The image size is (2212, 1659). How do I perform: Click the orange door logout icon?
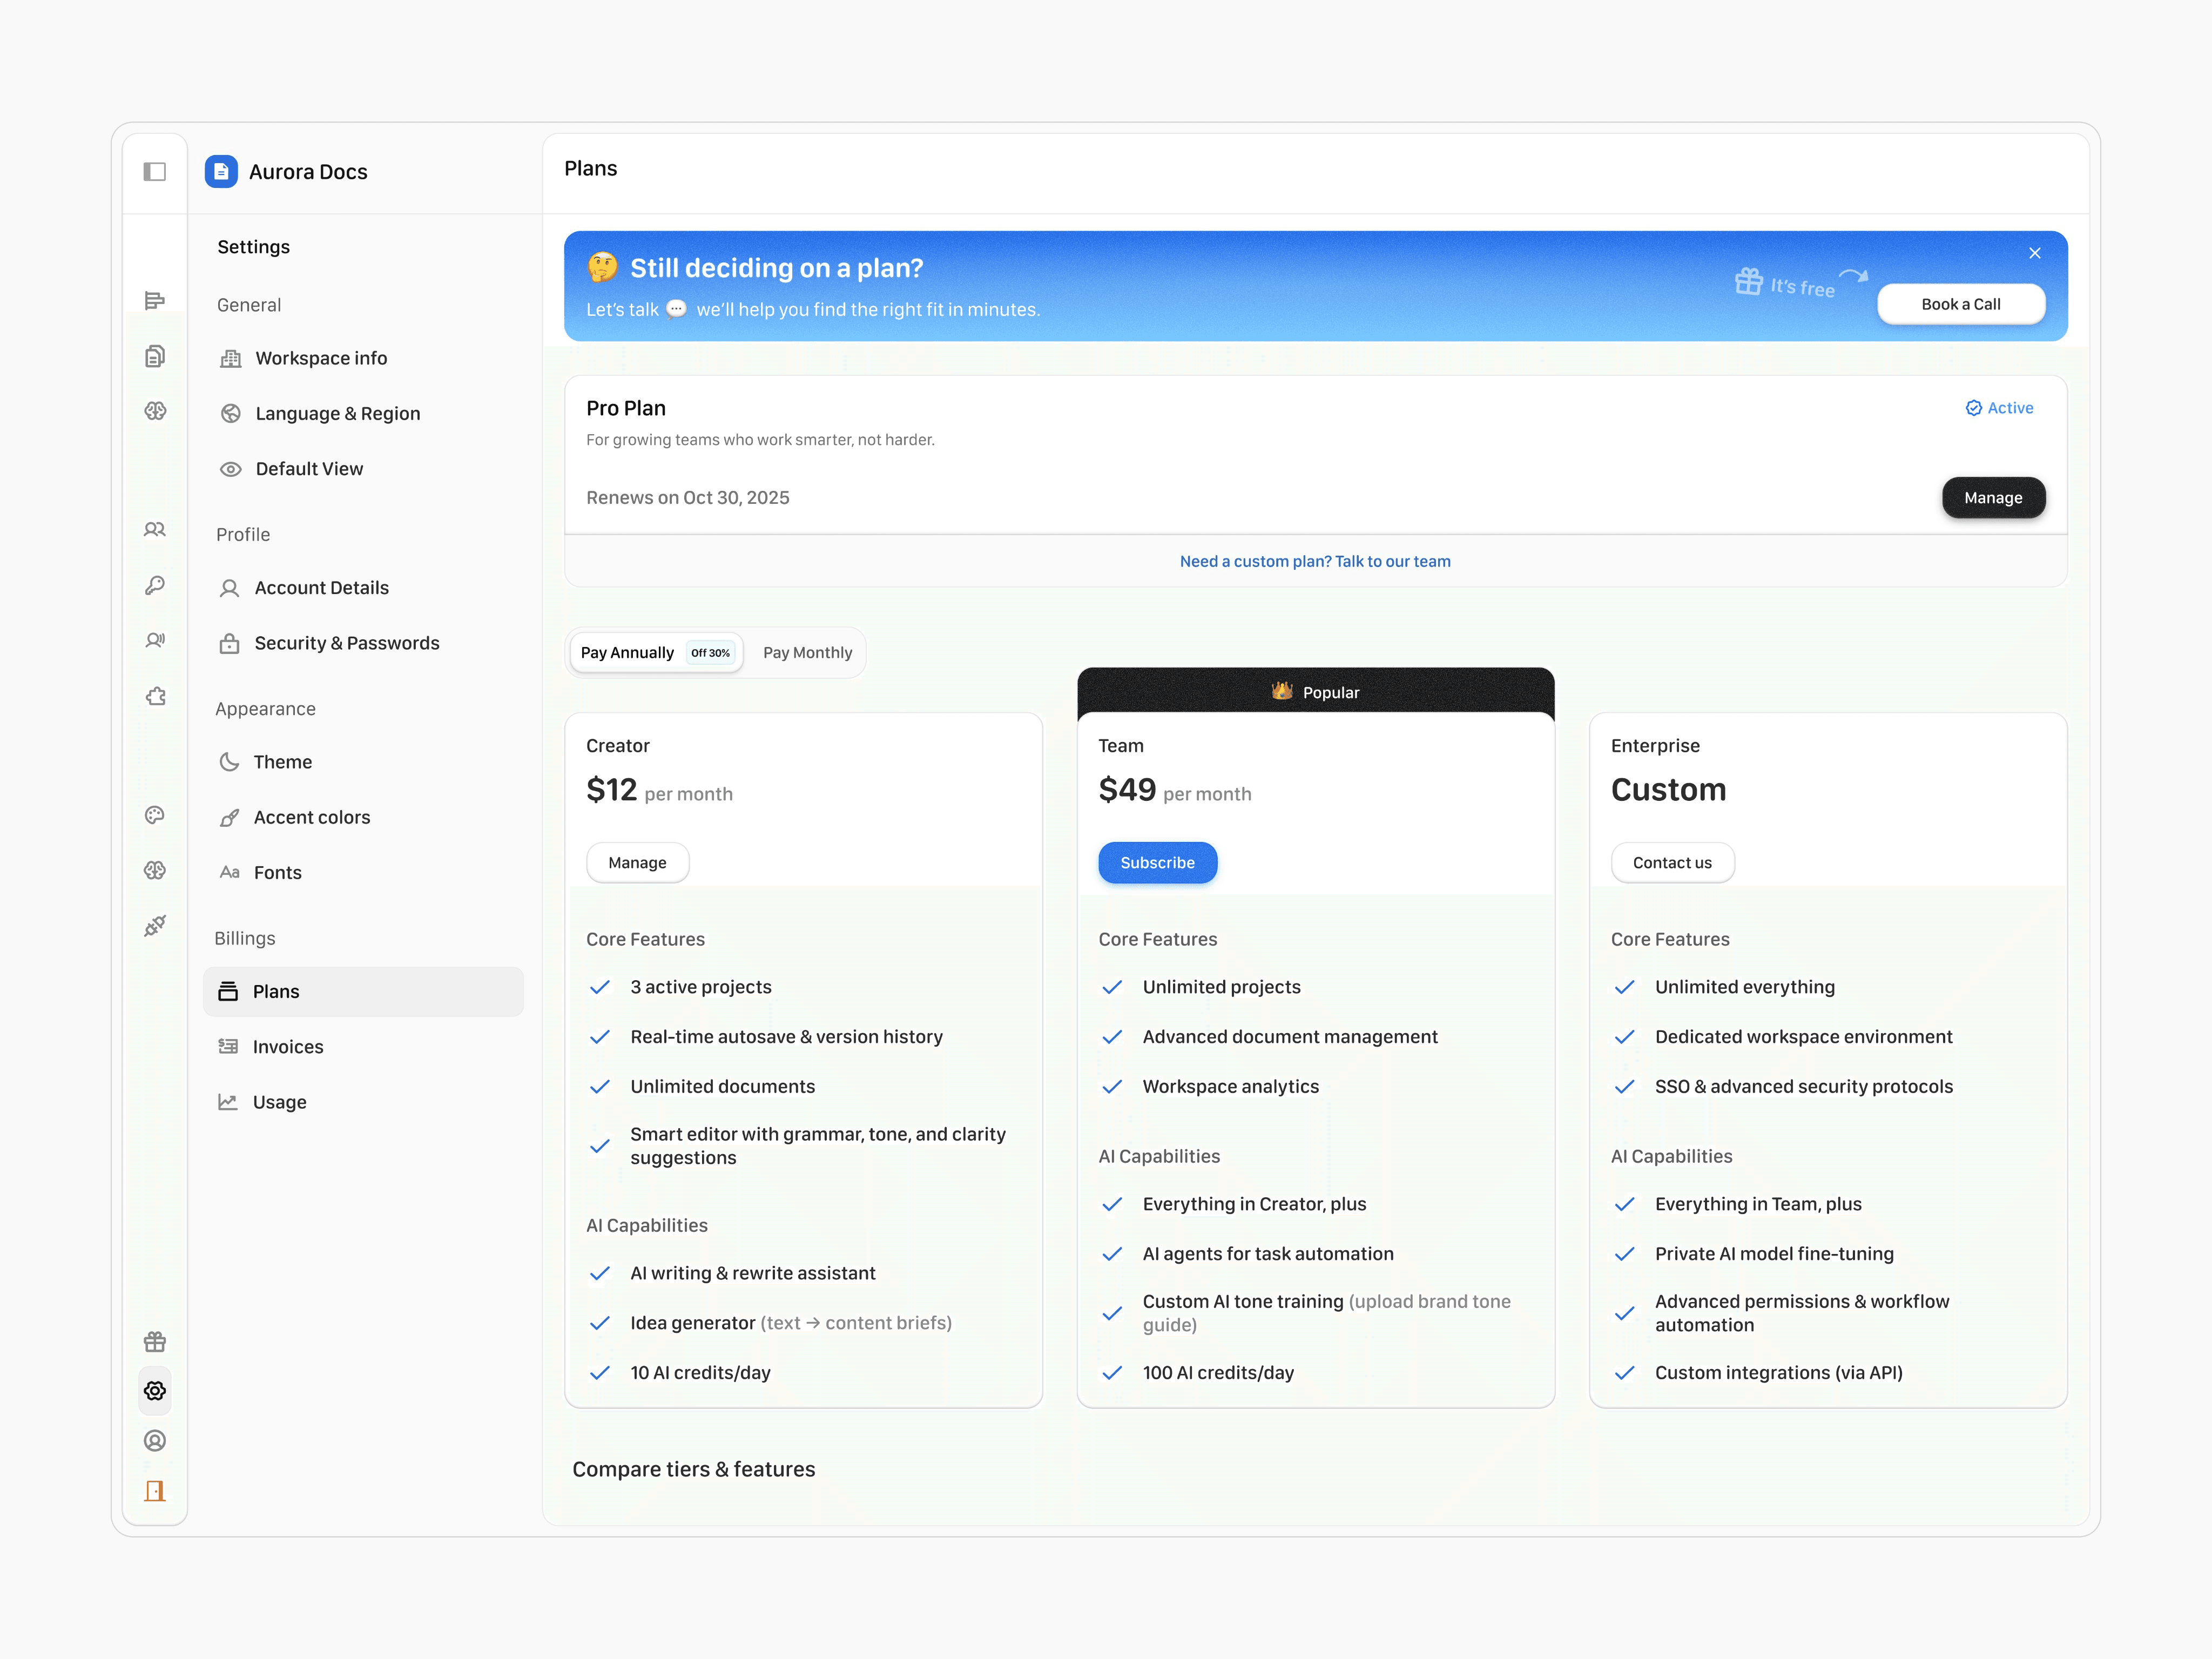point(155,1491)
